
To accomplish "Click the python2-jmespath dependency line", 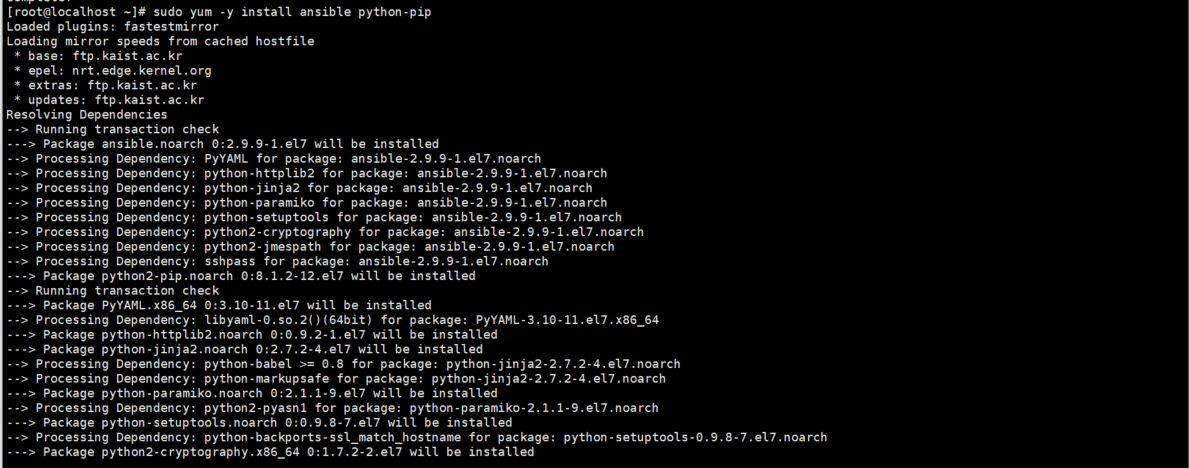I will [310, 247].
